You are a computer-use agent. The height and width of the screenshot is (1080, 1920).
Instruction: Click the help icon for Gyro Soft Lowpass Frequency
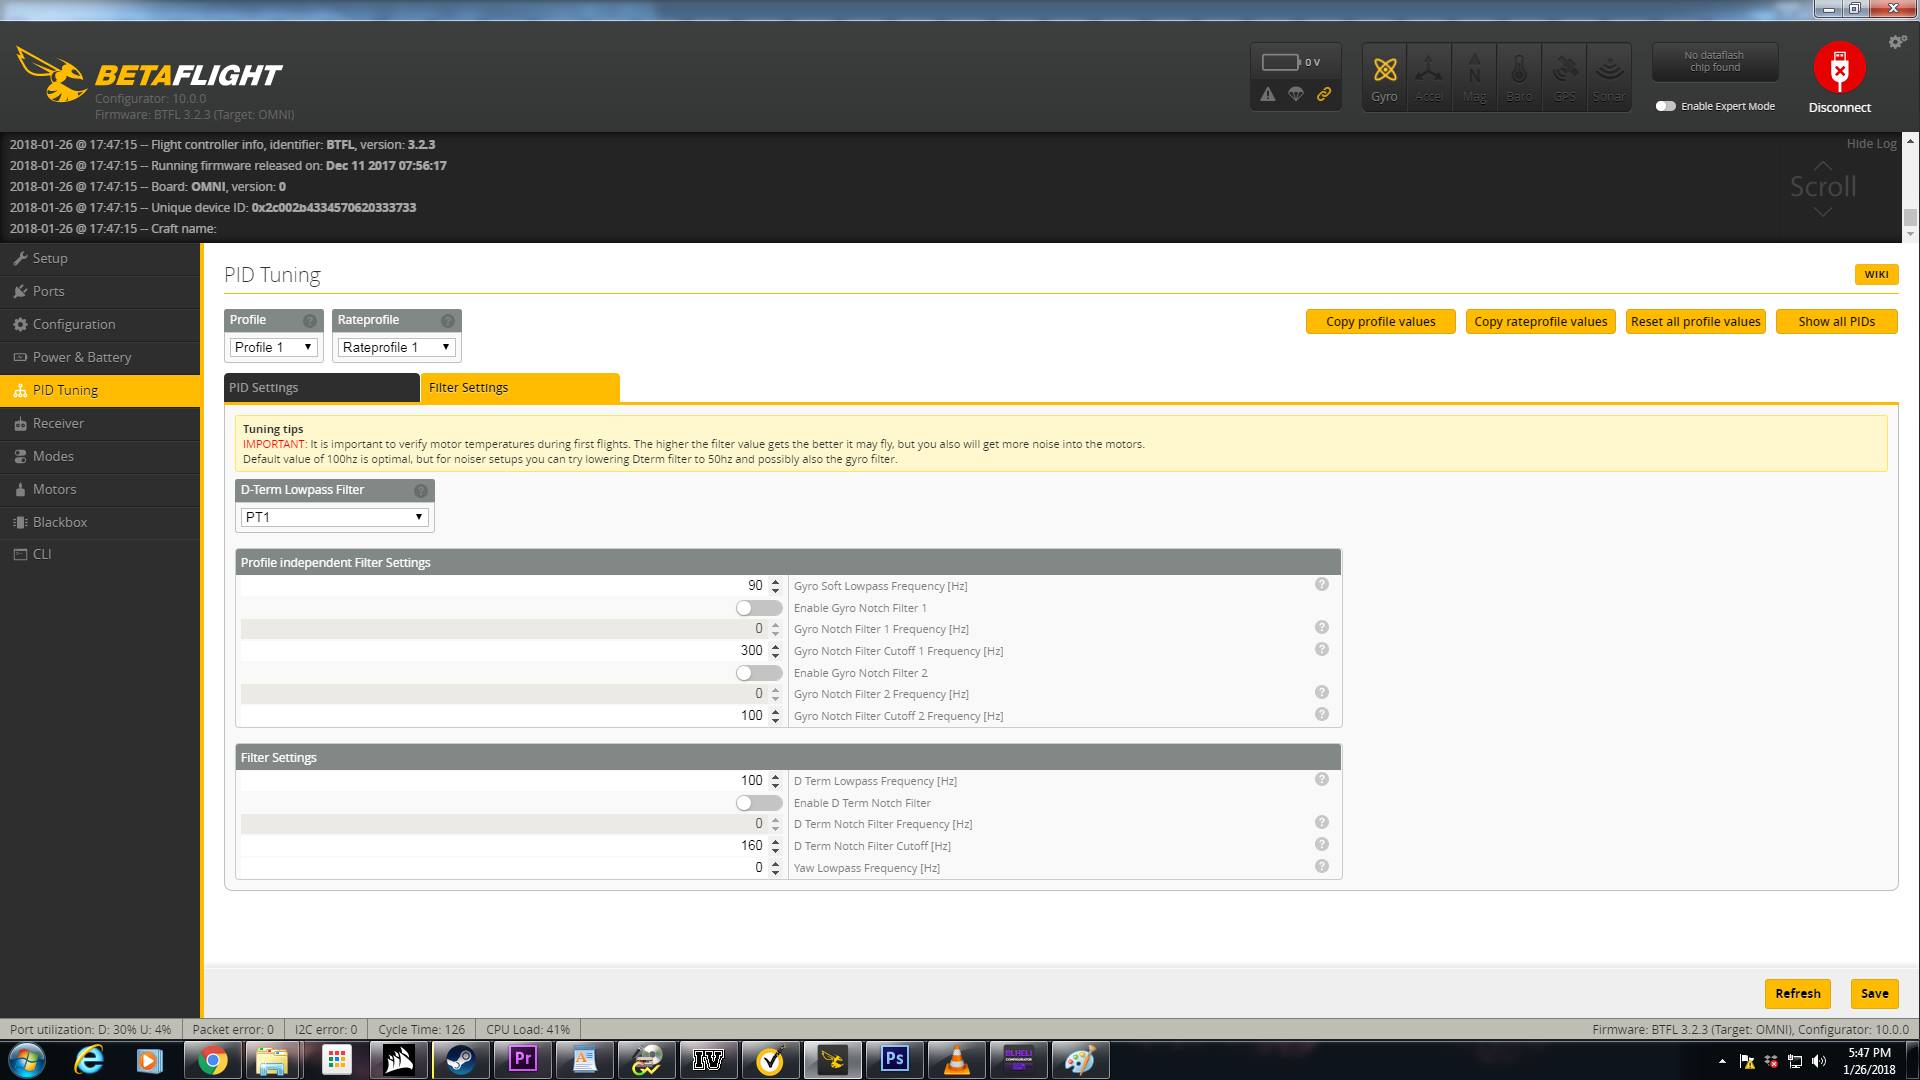tap(1321, 585)
